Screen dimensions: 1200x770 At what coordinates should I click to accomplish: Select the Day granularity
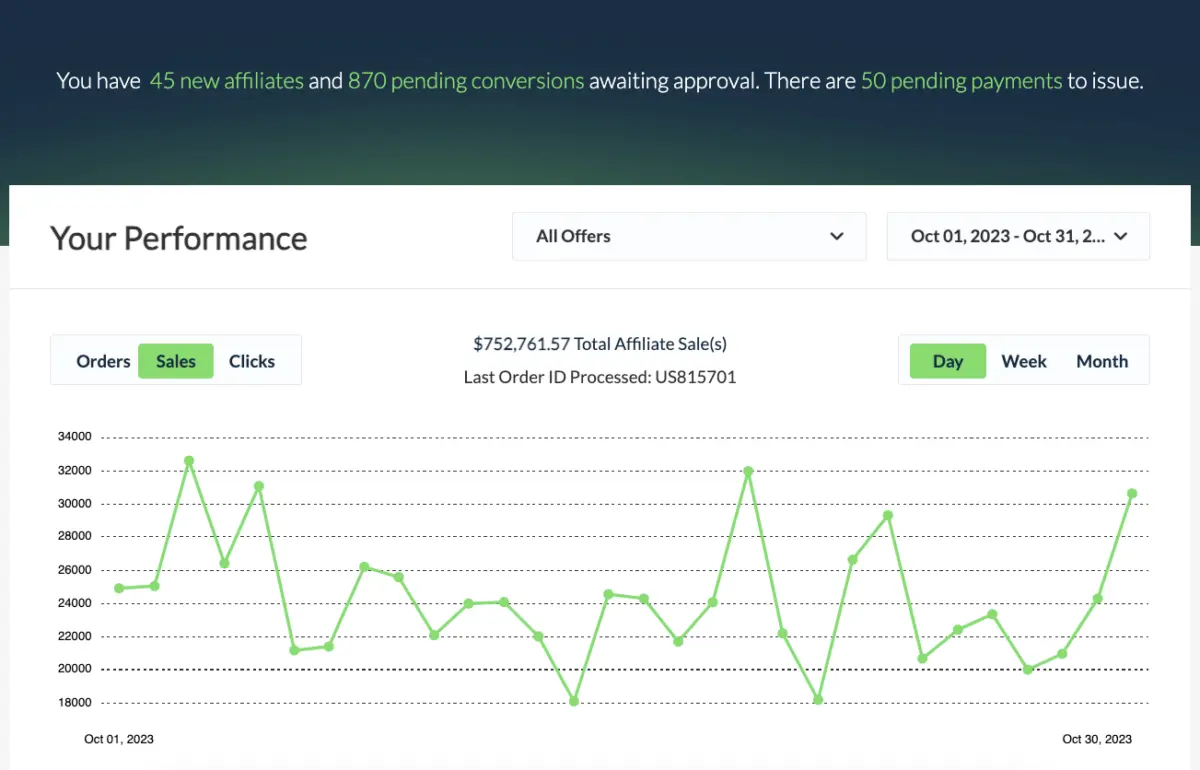[x=947, y=361]
